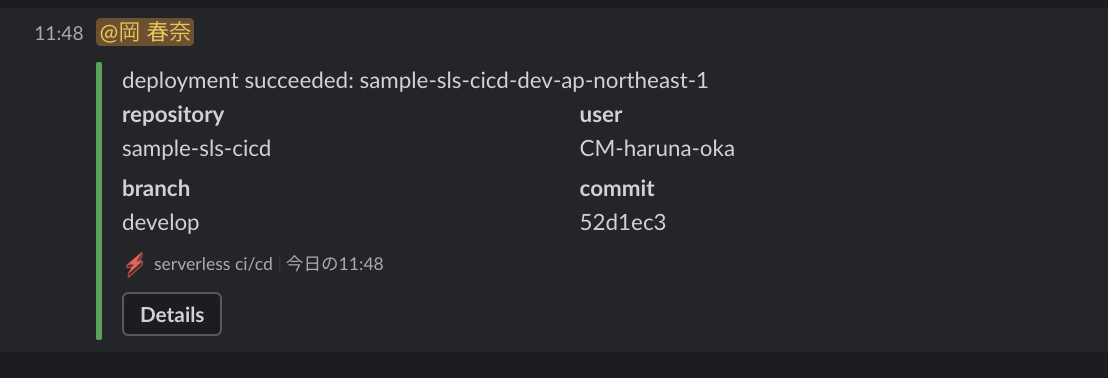
Task: Click the serverless ci/cd footer text
Action: (x=213, y=264)
